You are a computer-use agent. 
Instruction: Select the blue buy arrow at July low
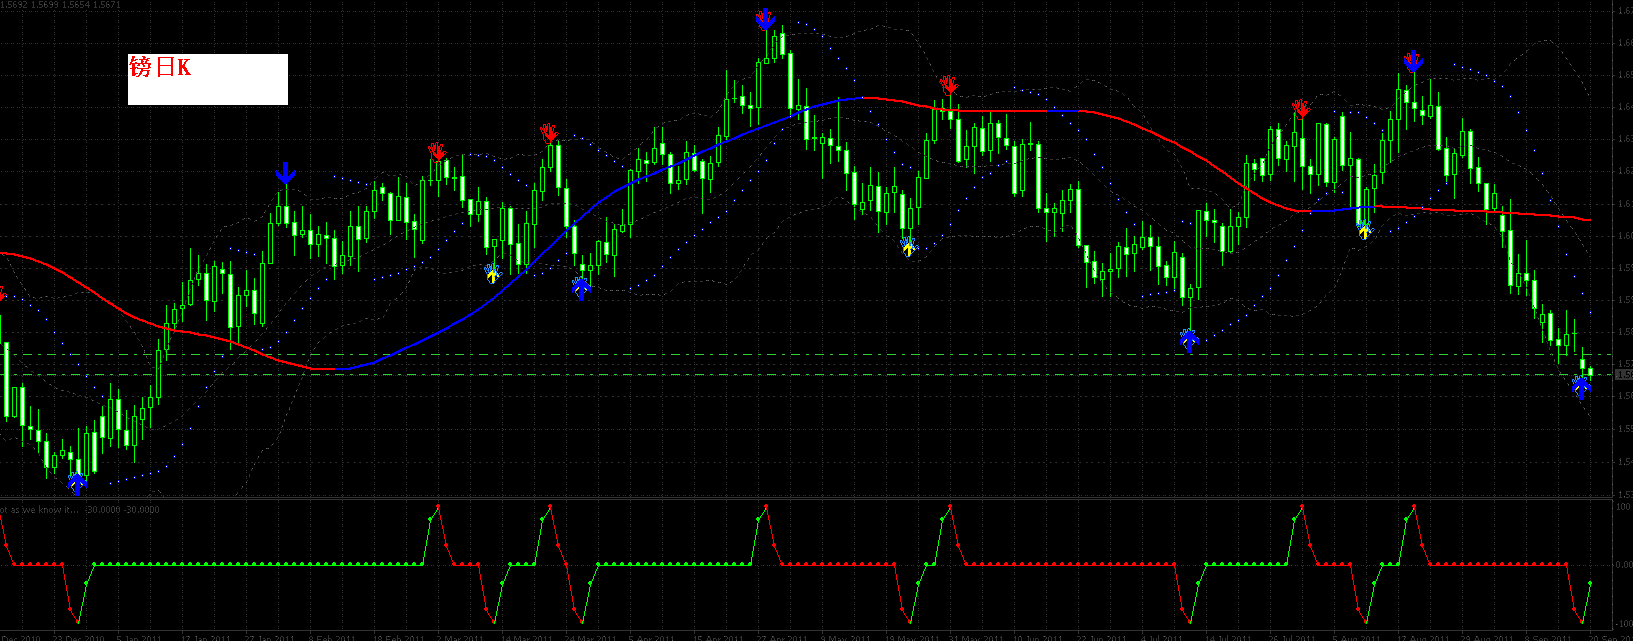(1189, 341)
